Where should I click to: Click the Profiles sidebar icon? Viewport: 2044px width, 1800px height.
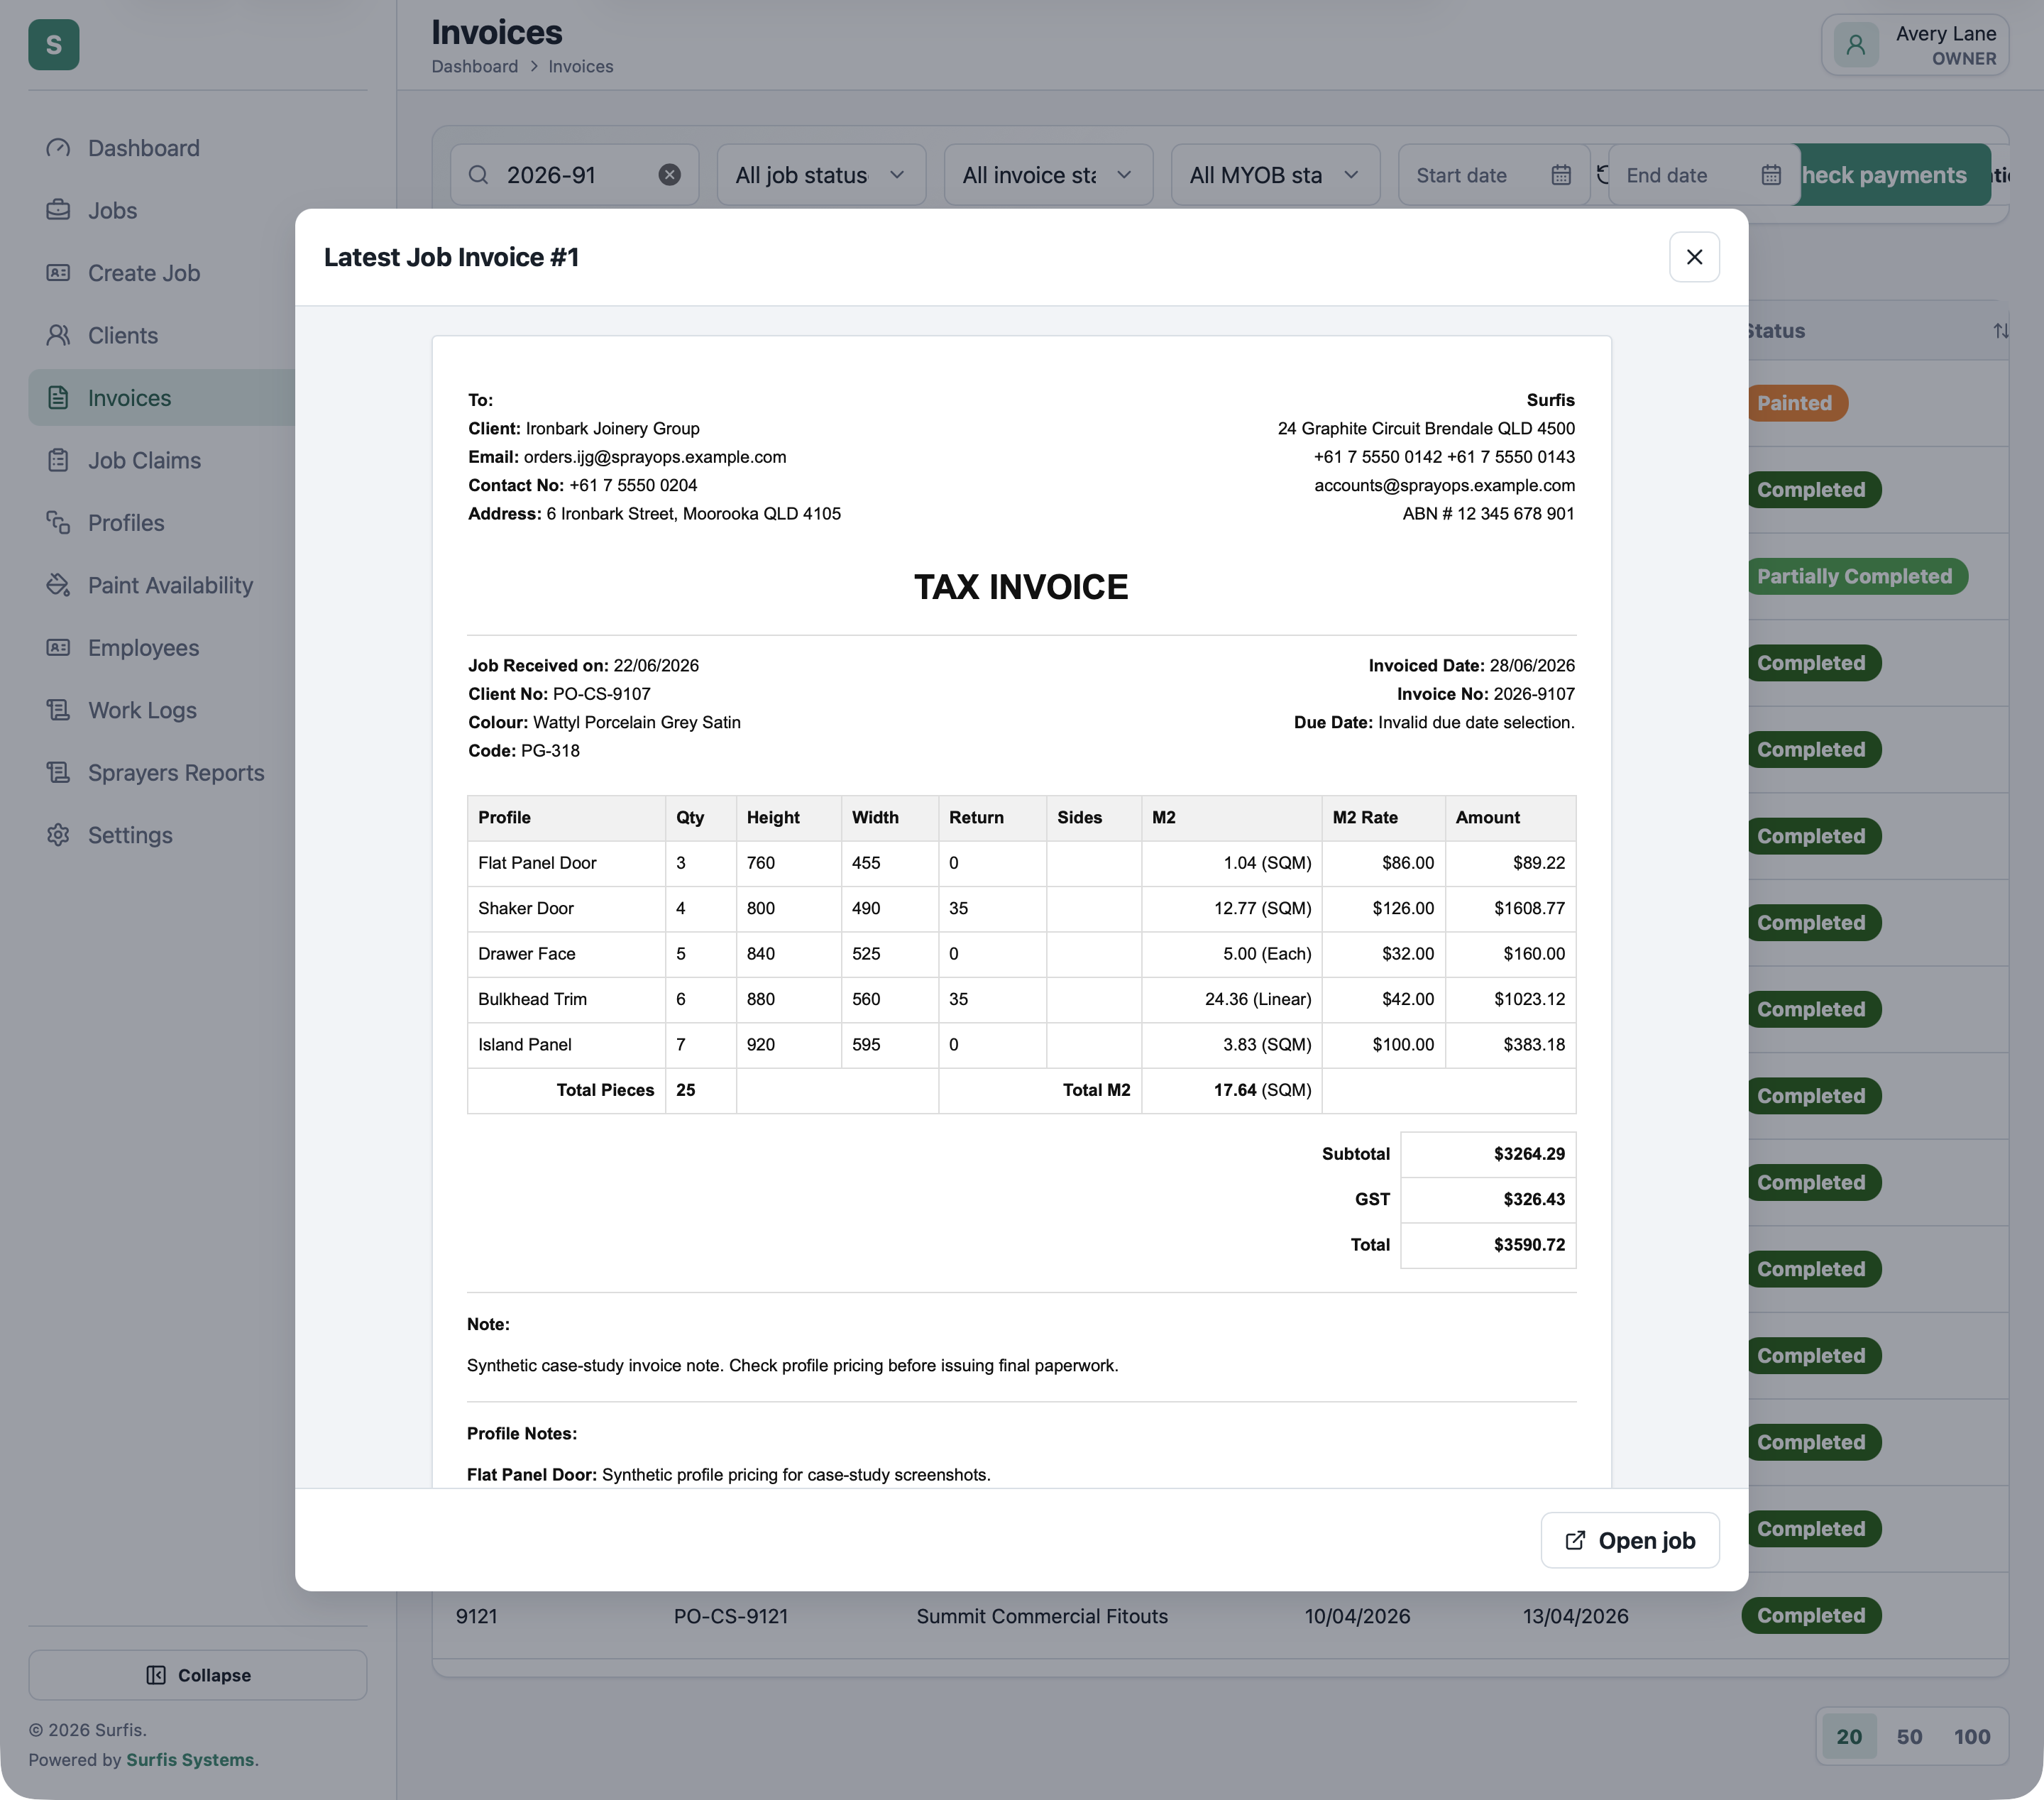58,523
